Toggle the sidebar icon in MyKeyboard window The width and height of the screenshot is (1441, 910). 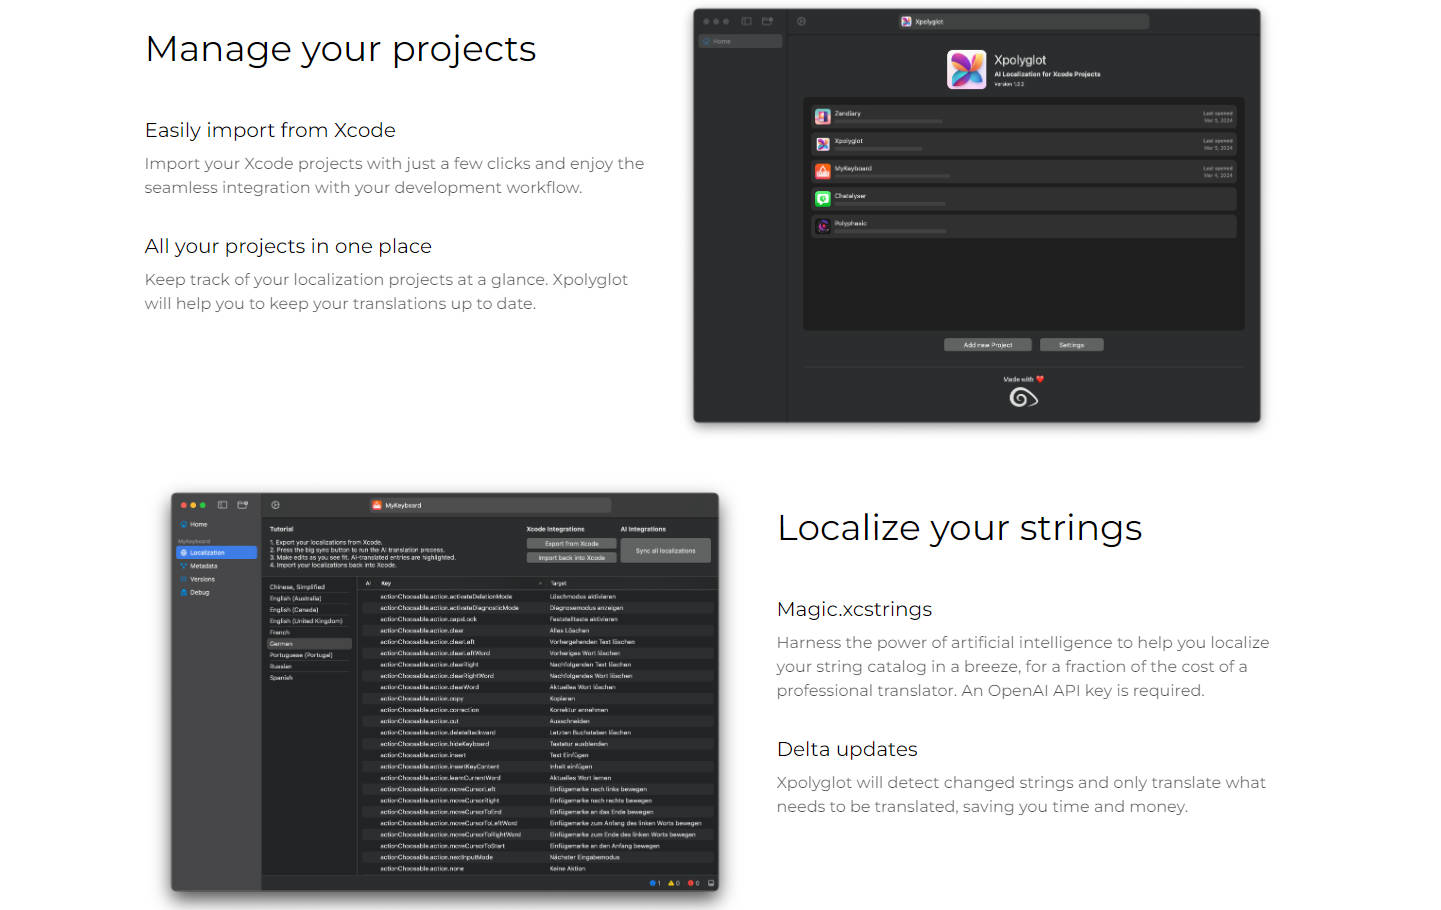click(x=222, y=505)
